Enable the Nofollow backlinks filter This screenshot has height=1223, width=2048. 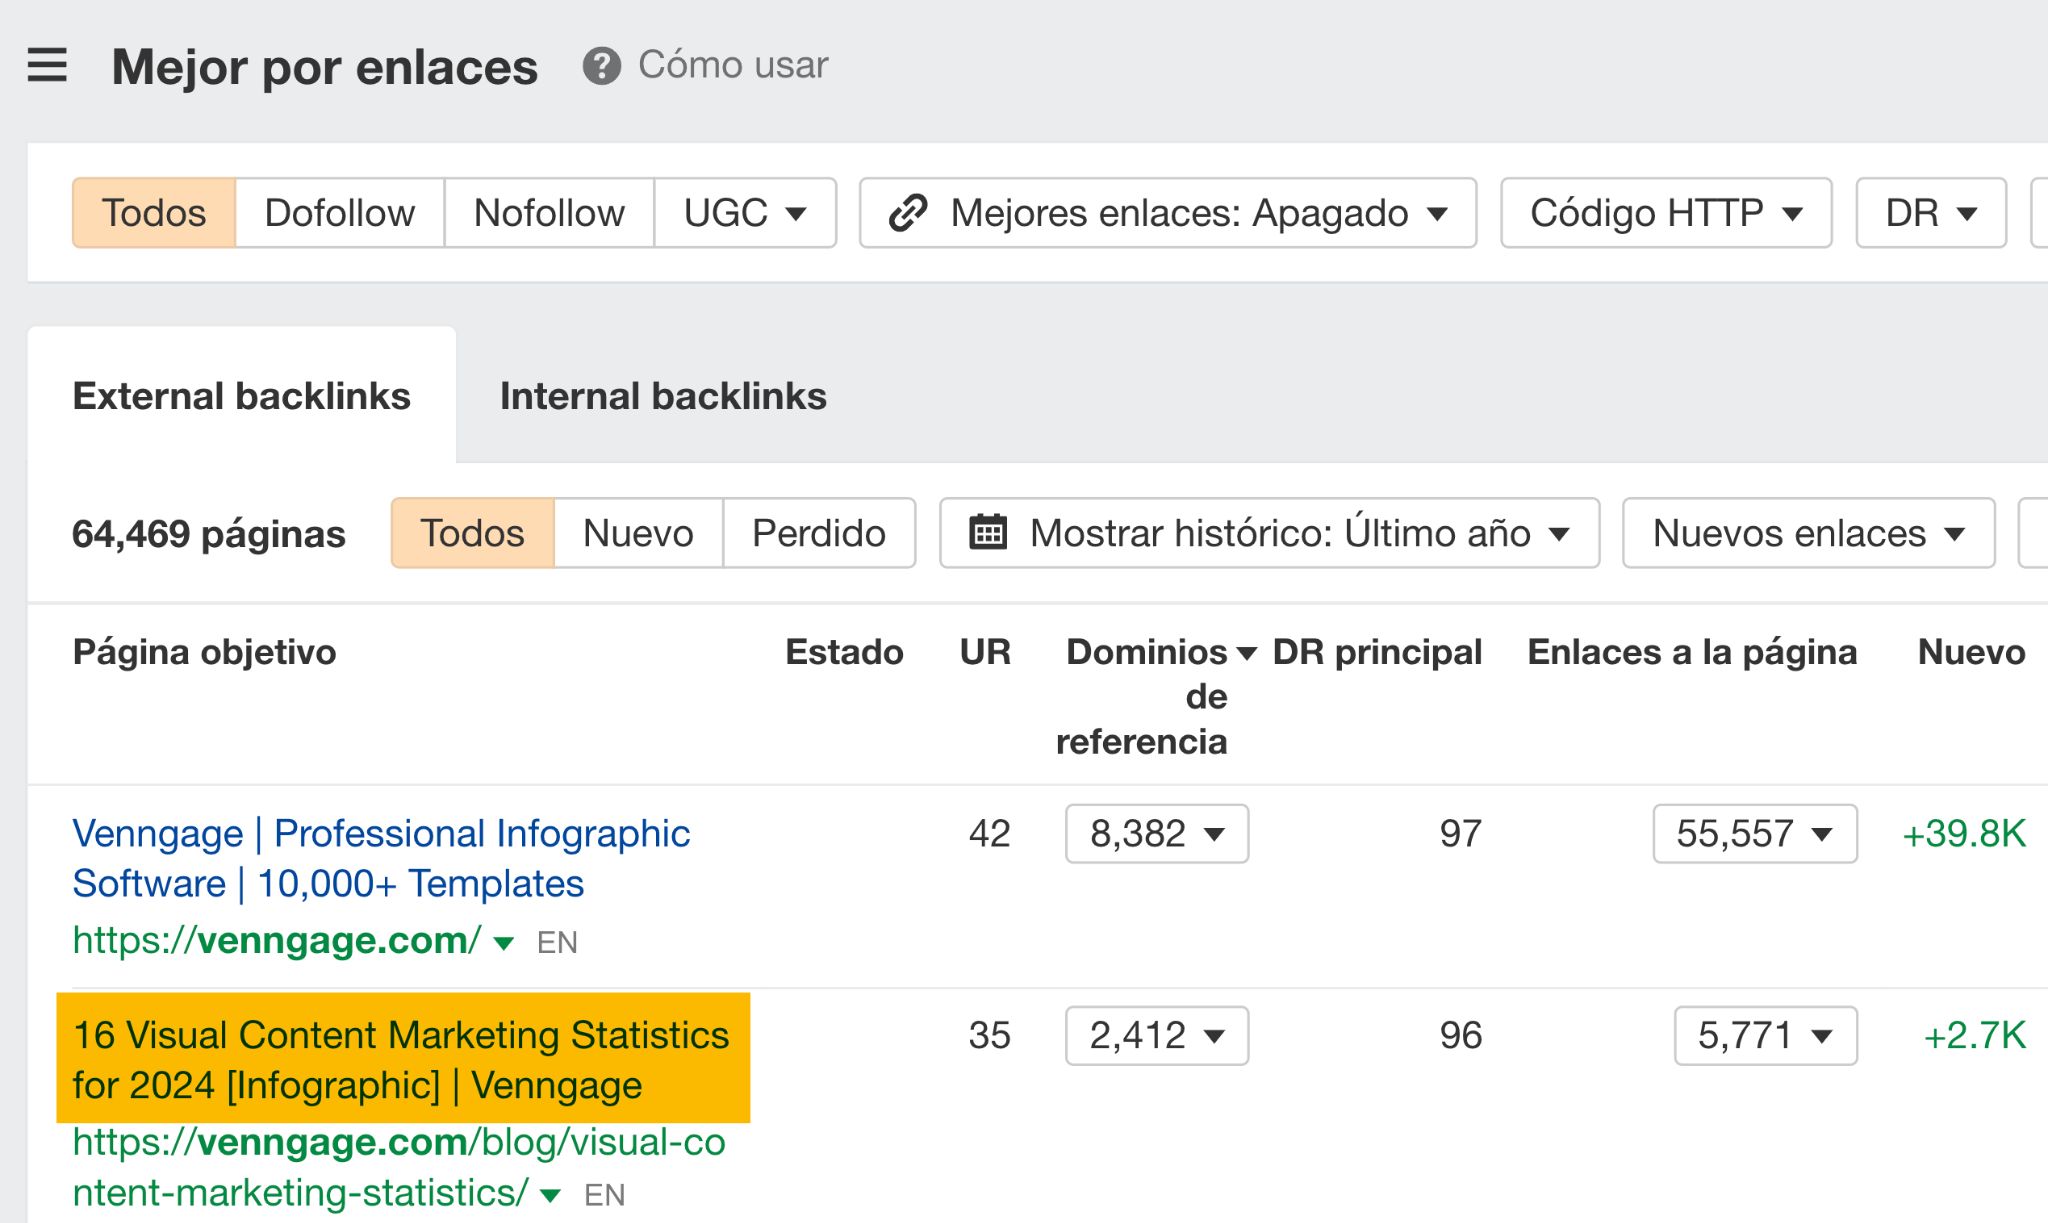click(x=549, y=212)
